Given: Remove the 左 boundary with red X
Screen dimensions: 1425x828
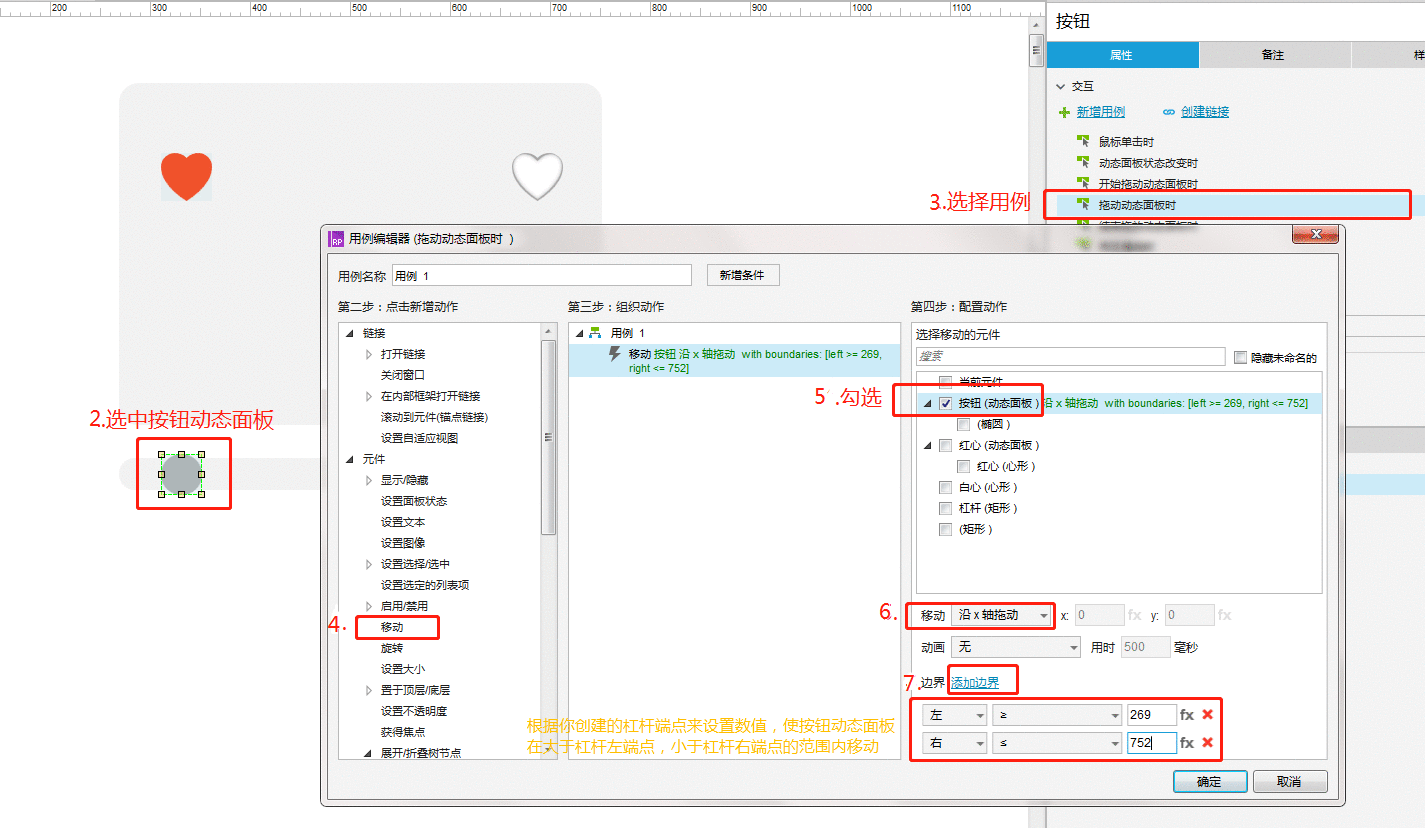Looking at the screenshot, I should [x=1207, y=715].
